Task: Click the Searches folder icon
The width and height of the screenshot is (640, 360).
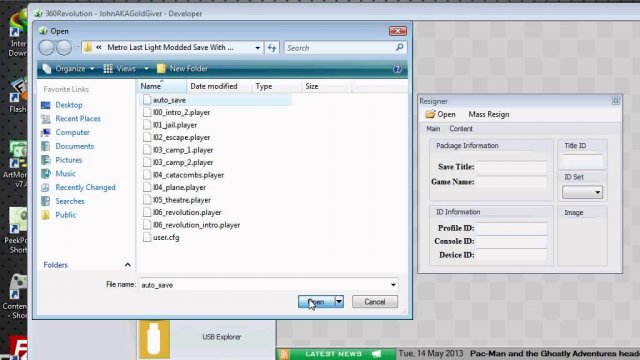Action: tap(46, 201)
